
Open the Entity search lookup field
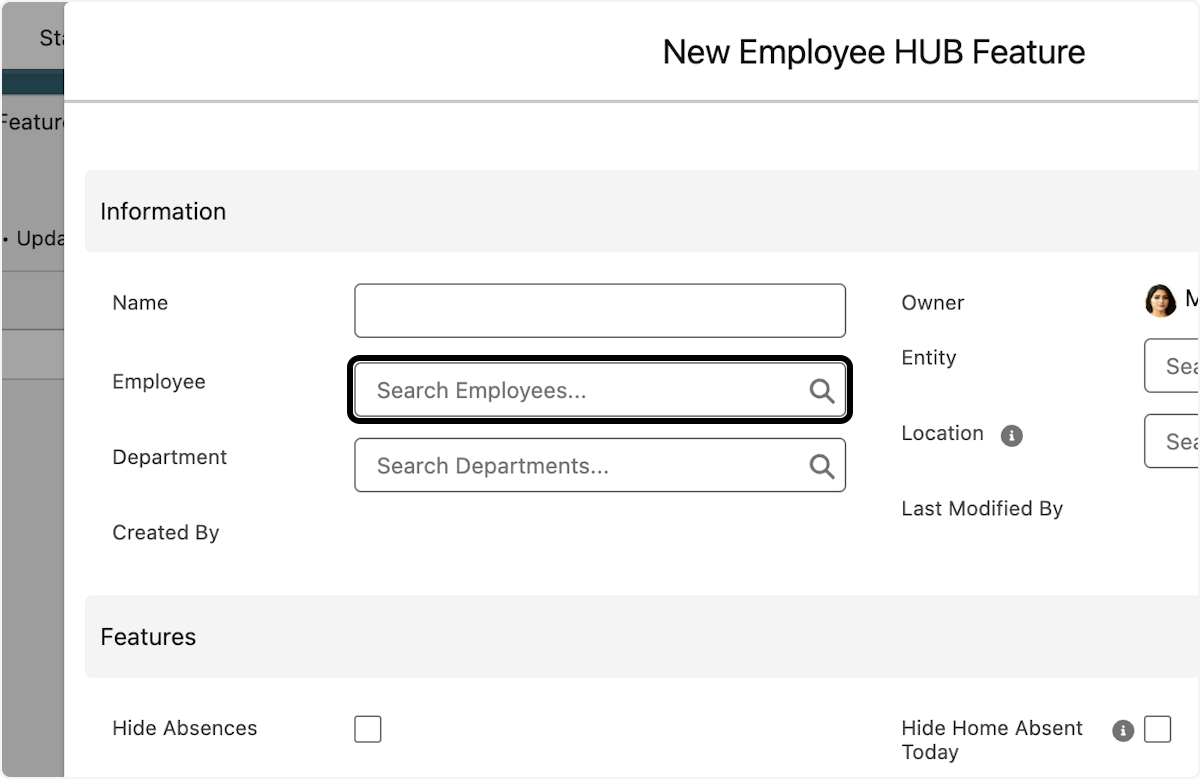[1180, 365]
